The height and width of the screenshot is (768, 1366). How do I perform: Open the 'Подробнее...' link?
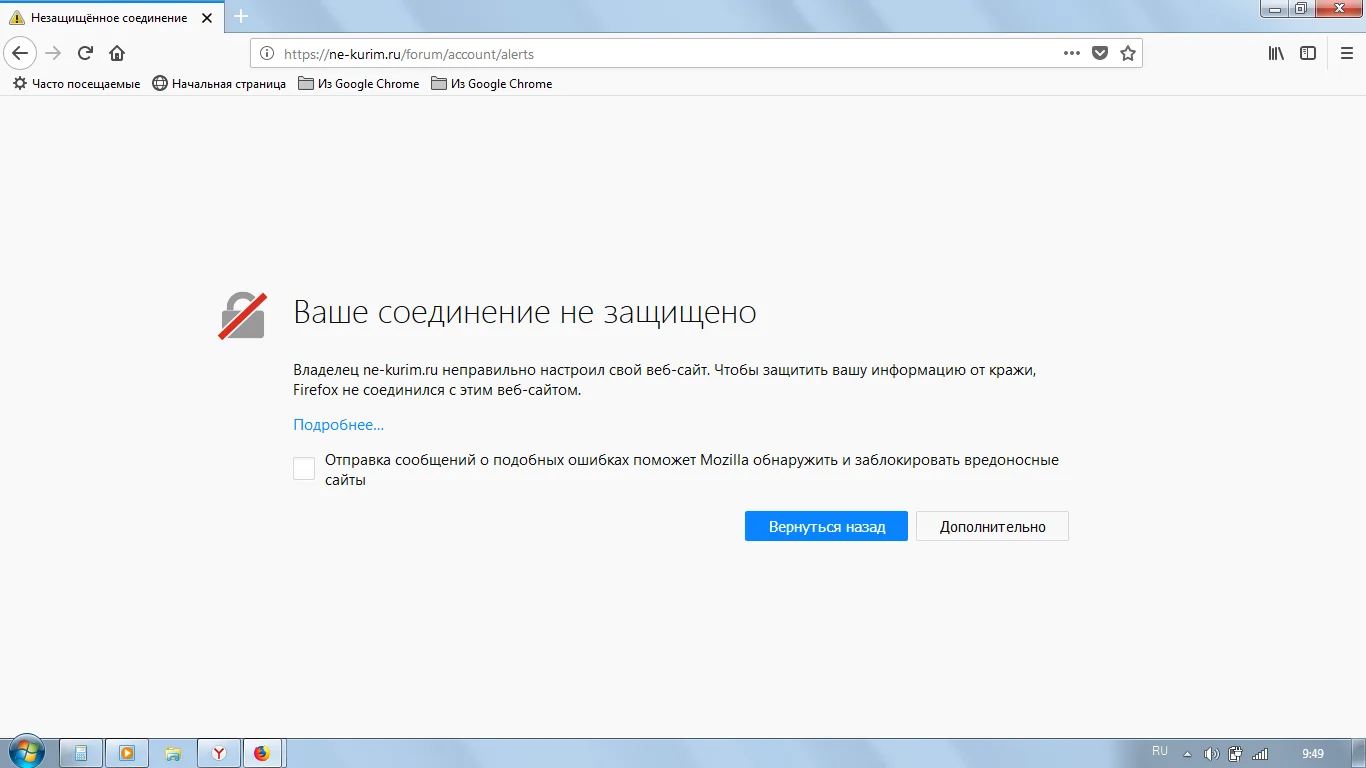[338, 425]
